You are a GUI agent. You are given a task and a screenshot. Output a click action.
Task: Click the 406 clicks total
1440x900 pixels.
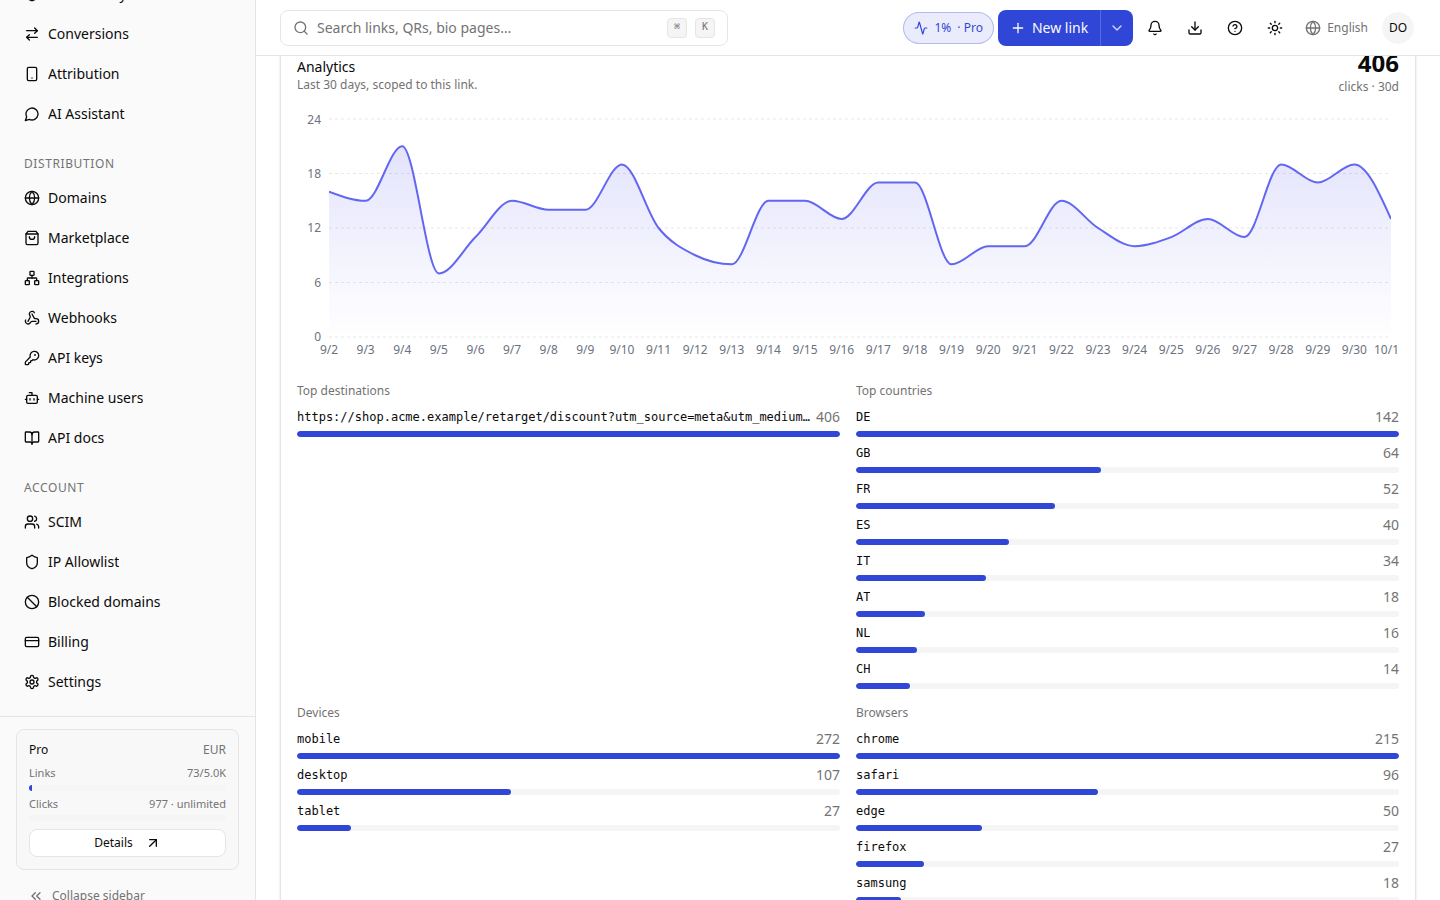point(1378,64)
